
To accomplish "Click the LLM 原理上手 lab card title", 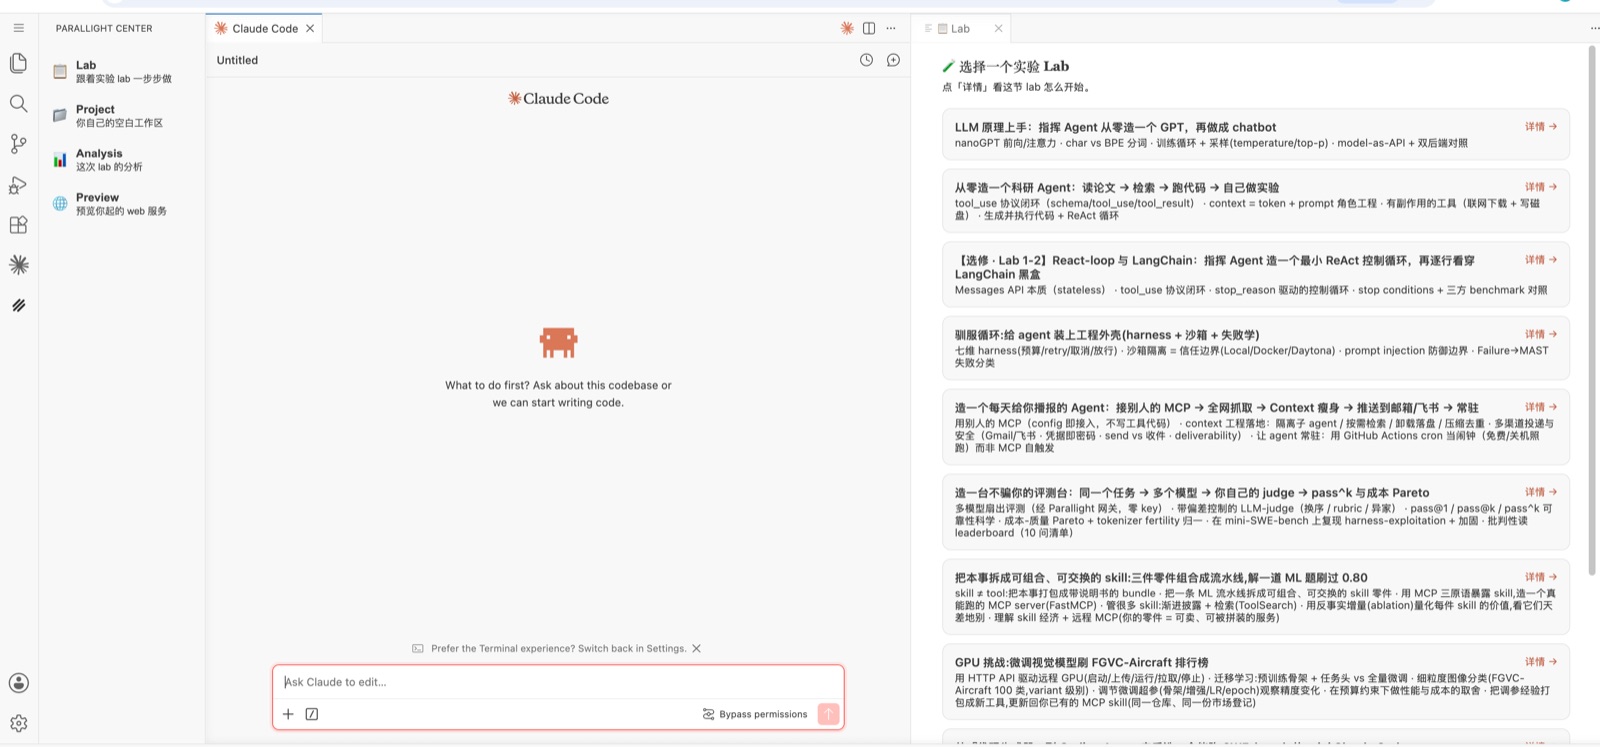I will 1115,127.
